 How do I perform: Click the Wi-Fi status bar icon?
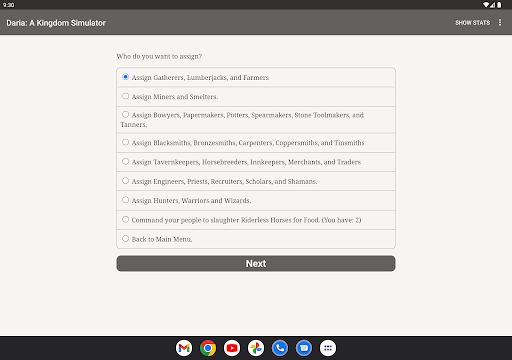(x=486, y=5)
